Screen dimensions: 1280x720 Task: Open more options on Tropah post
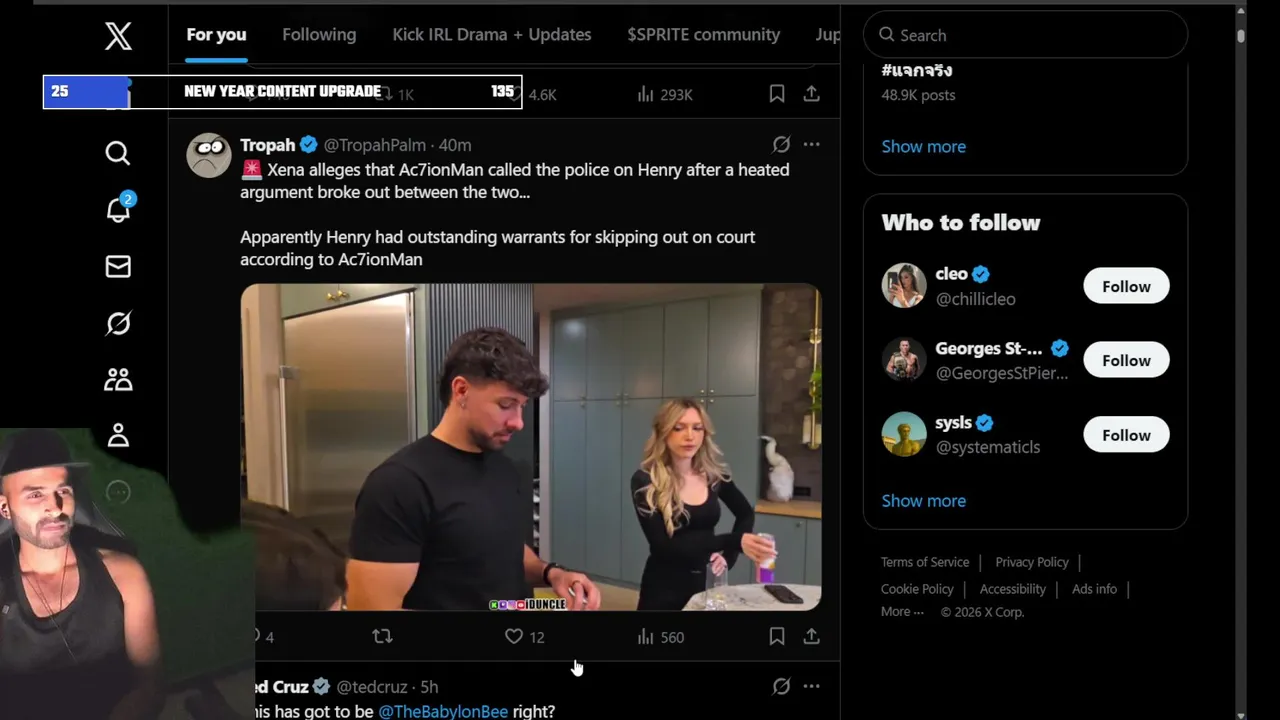point(811,145)
